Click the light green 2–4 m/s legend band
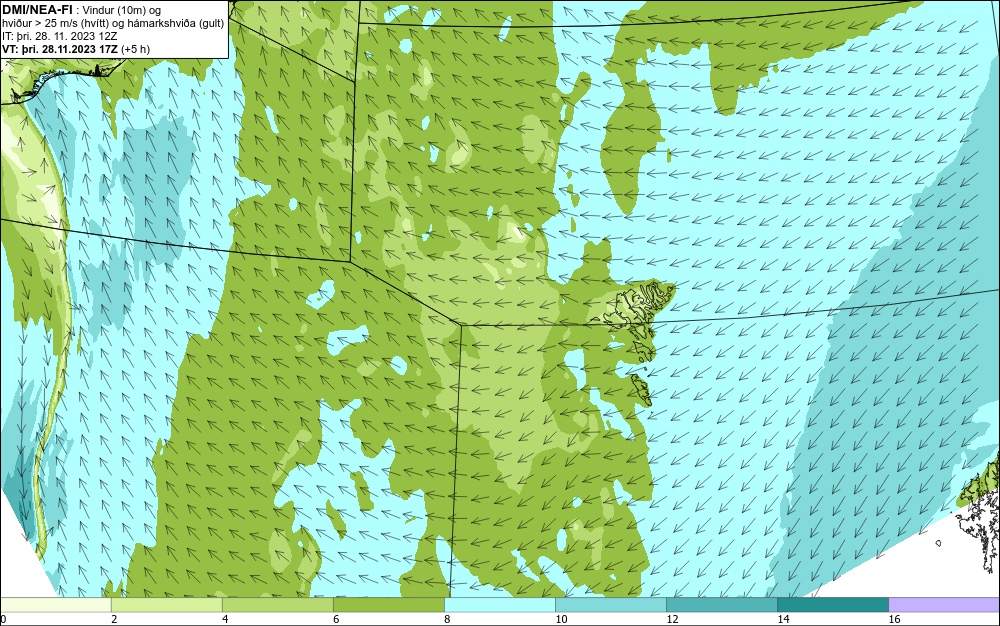Screen dimensions: 1000x626 [x=166, y=605]
